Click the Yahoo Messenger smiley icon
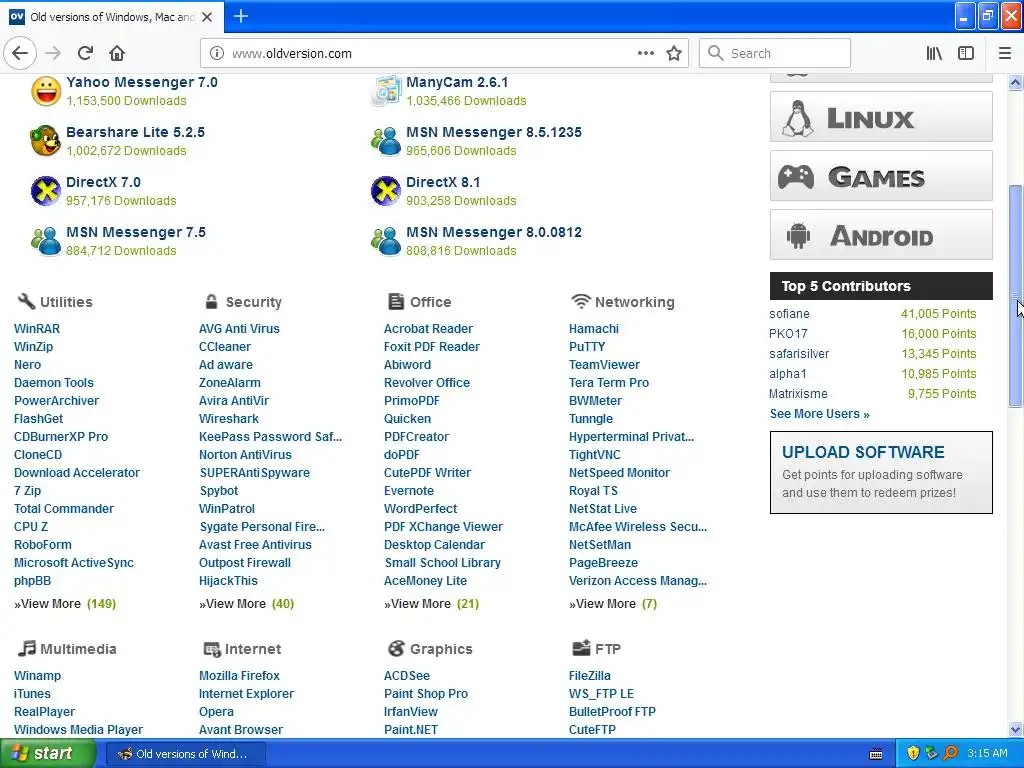 click(x=46, y=91)
